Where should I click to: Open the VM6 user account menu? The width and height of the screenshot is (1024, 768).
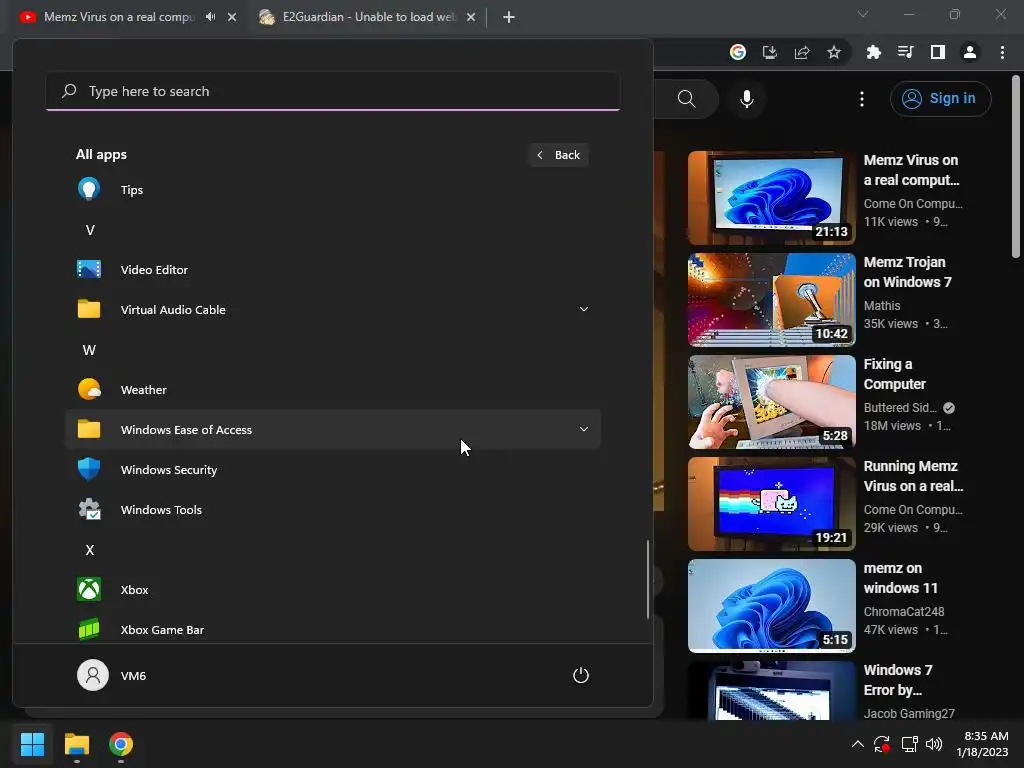[x=112, y=675]
